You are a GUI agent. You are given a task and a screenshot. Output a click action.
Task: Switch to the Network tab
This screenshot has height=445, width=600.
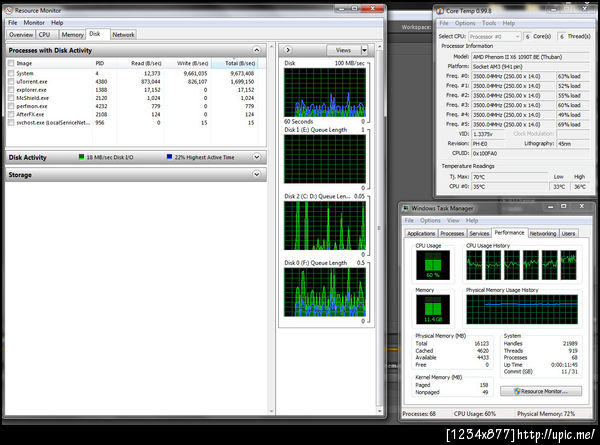coord(123,34)
